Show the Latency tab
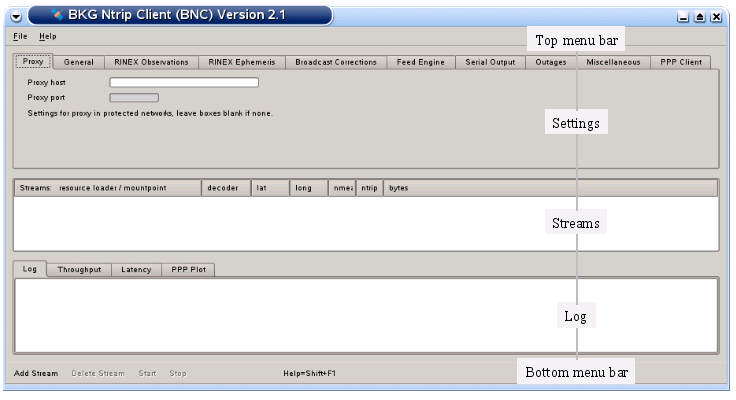The image size is (736, 400). pos(136,270)
